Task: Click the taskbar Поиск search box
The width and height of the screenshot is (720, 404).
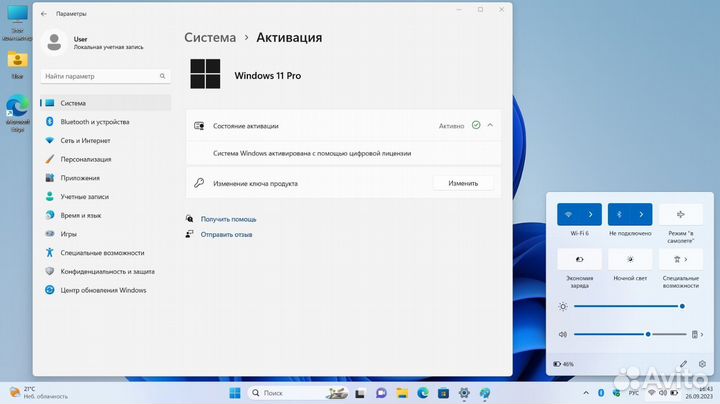Action: click(x=298, y=393)
